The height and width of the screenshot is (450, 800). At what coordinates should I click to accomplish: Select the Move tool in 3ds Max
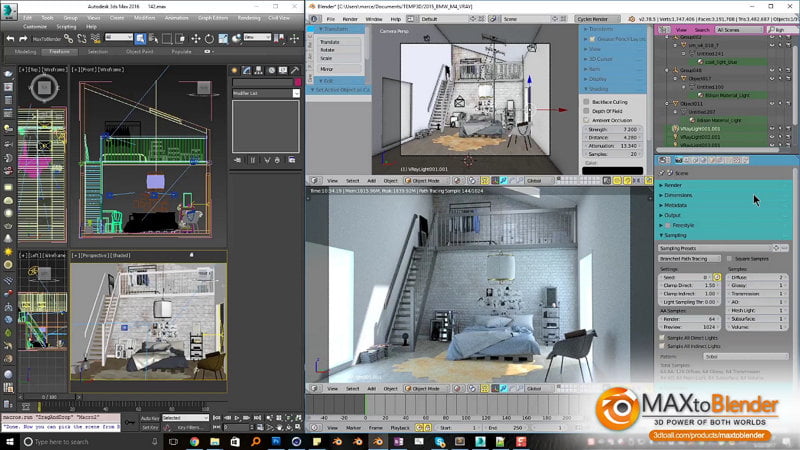(x=196, y=39)
